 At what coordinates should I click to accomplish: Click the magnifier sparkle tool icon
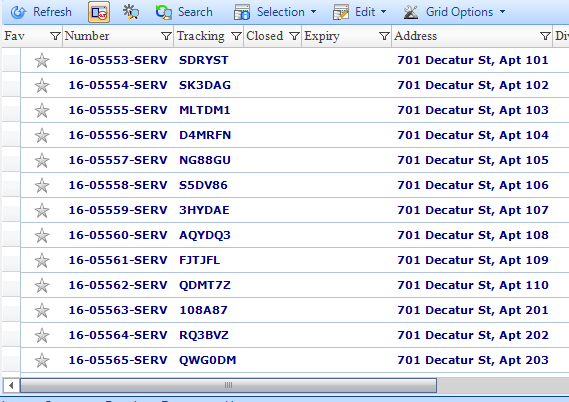131,12
